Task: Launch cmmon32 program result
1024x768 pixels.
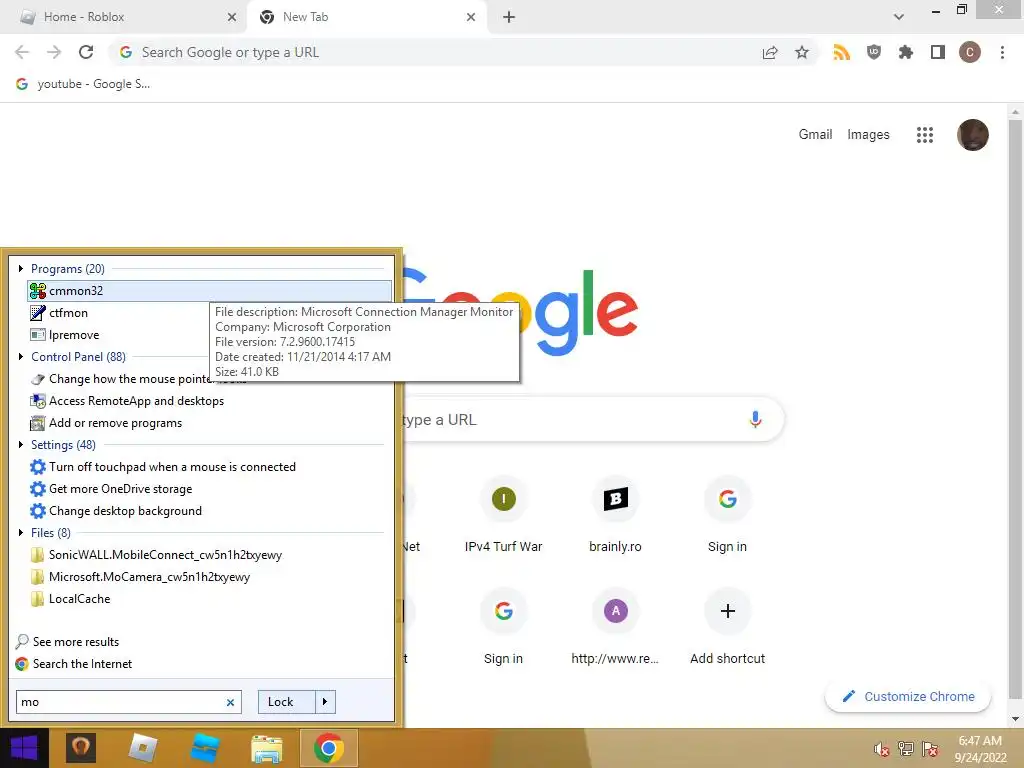Action: pyautogui.click(x=209, y=291)
